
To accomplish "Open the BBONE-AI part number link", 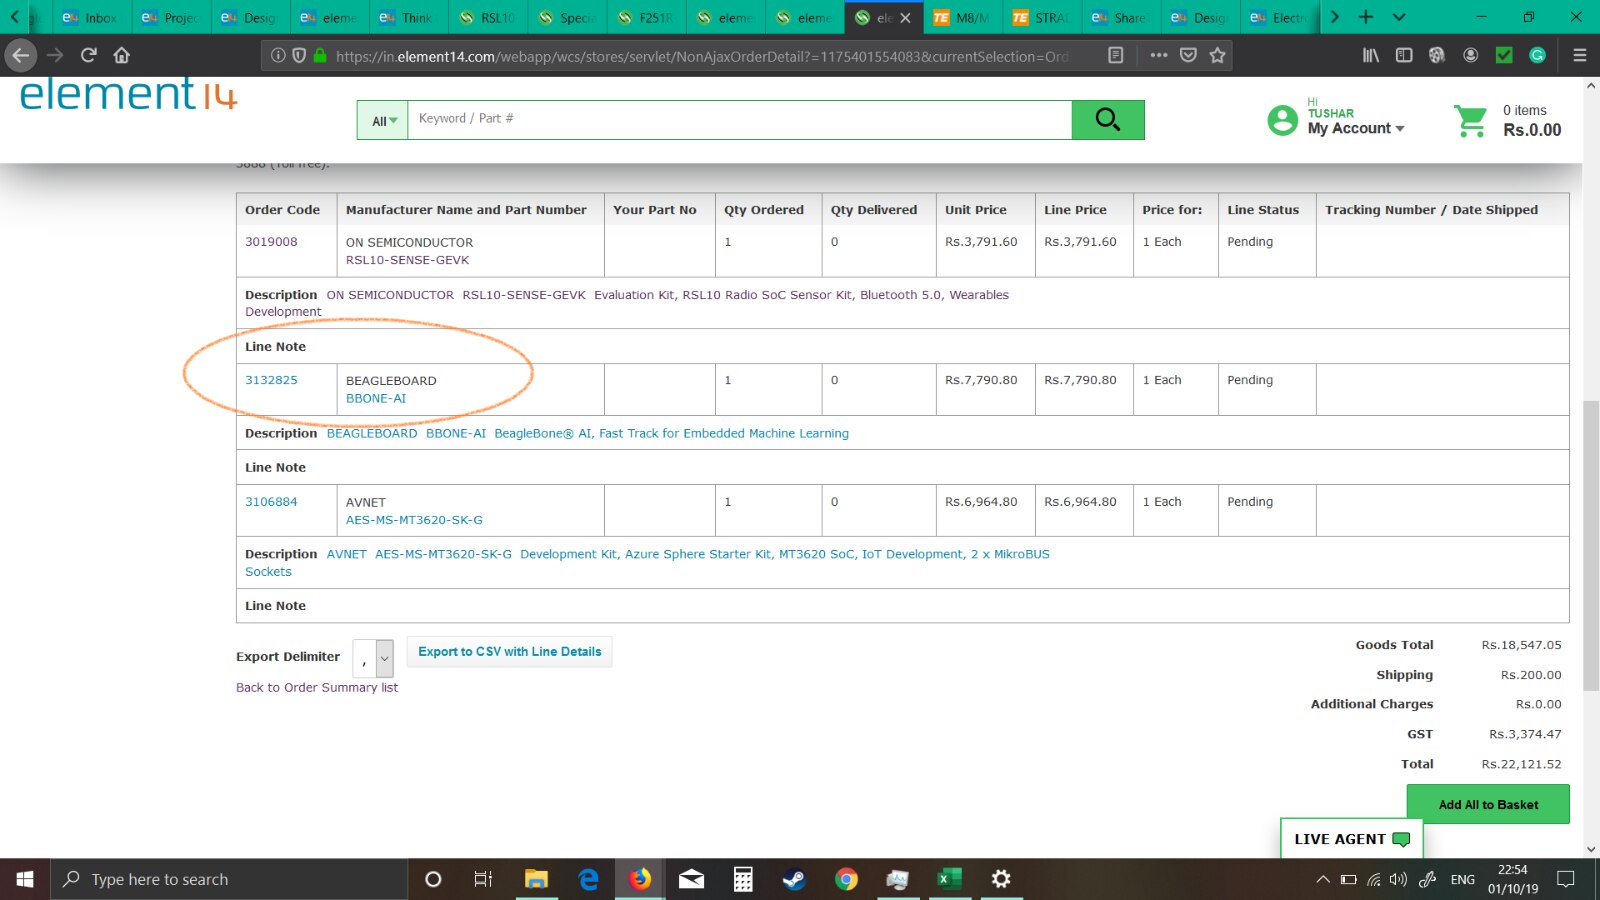I will pyautogui.click(x=376, y=398).
